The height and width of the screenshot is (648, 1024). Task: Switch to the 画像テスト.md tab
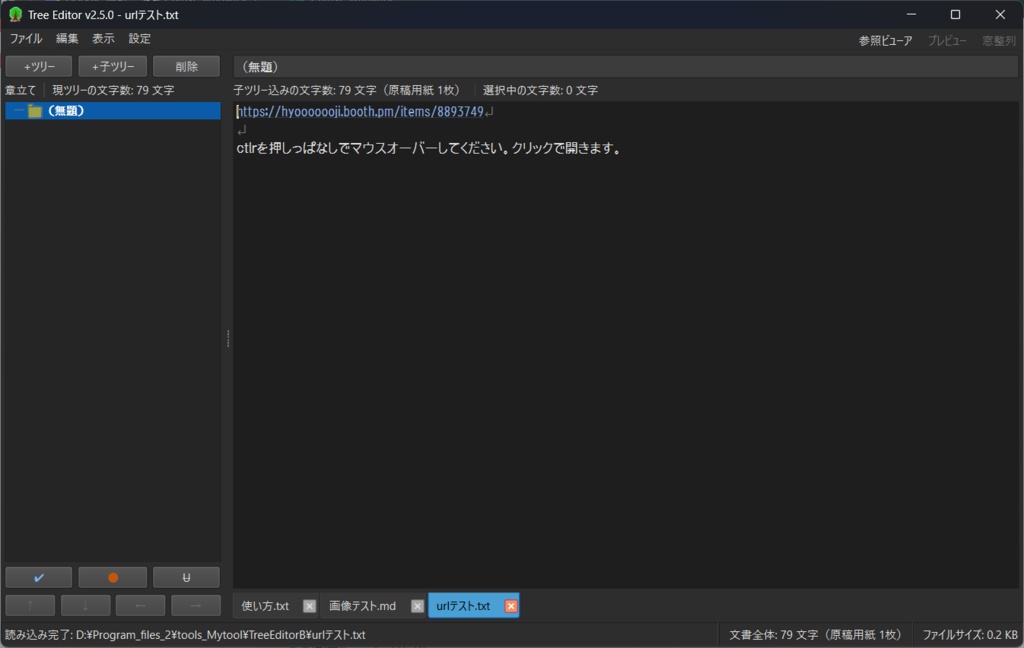pyautogui.click(x=362, y=606)
